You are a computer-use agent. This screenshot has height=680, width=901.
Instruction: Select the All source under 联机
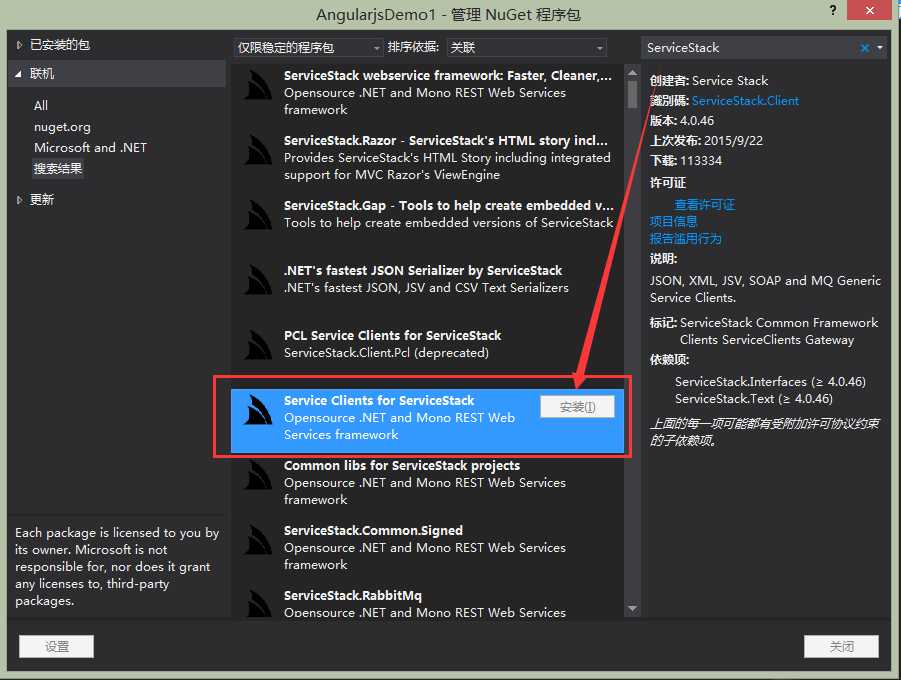41,106
